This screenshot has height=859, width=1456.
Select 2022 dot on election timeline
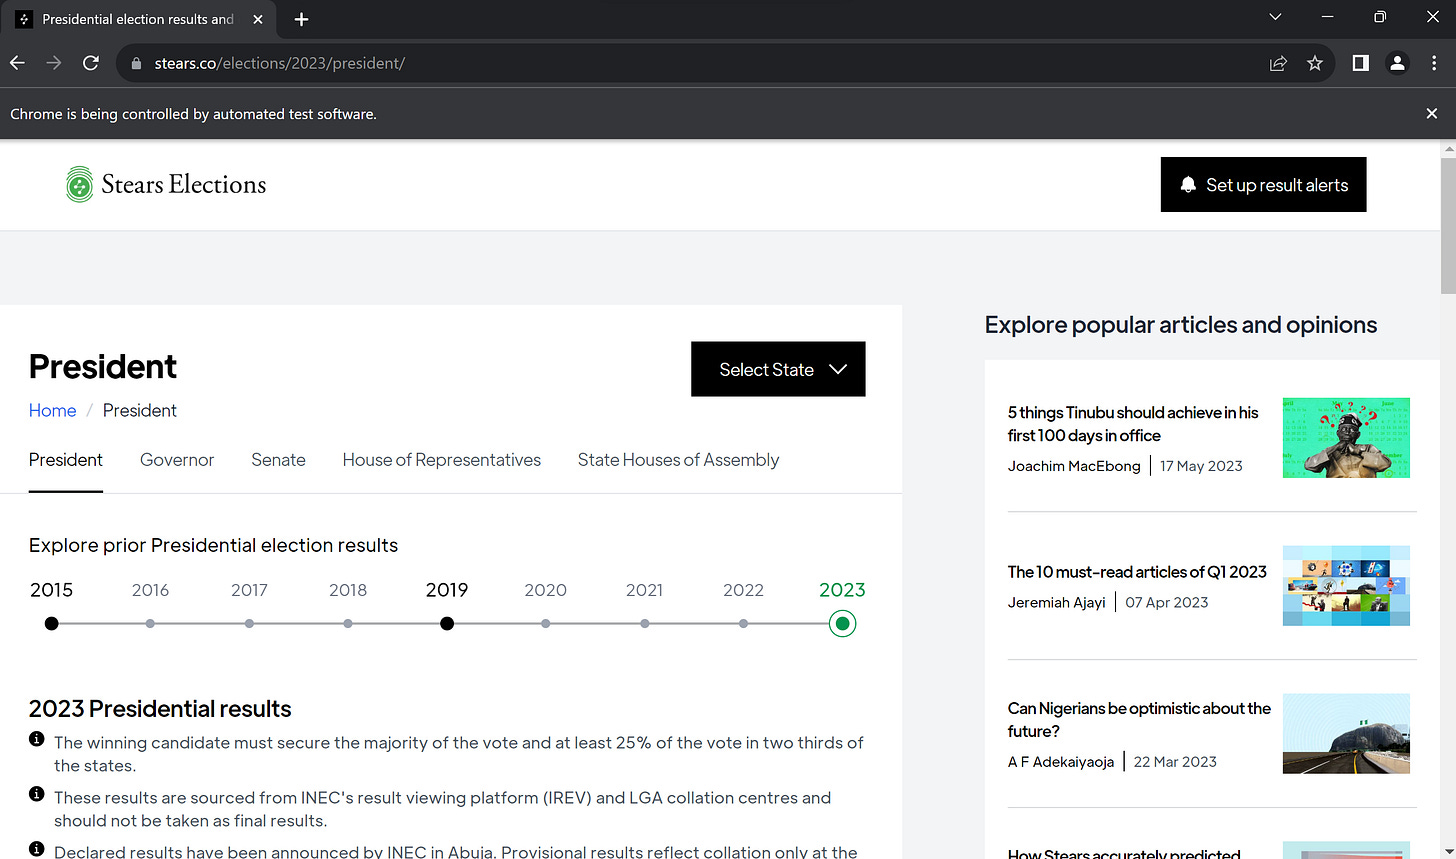[x=743, y=624]
